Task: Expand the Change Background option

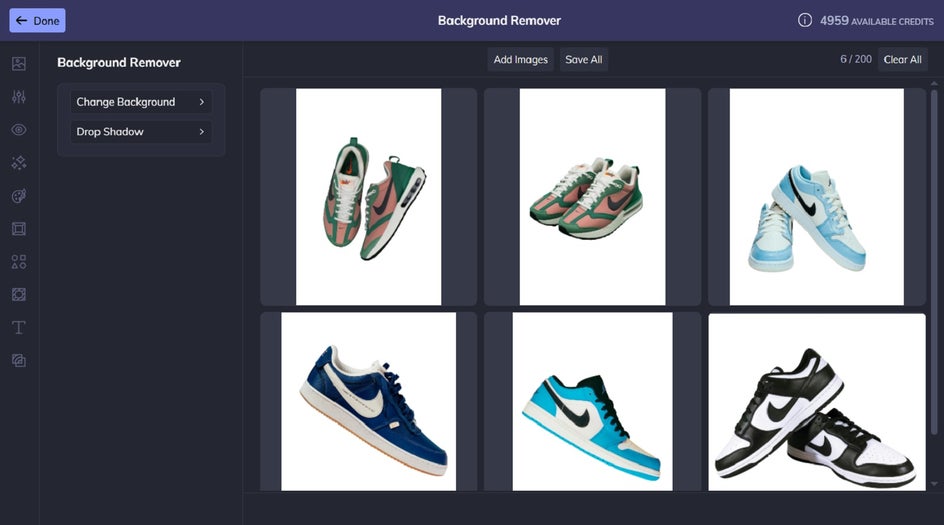Action: click(141, 102)
